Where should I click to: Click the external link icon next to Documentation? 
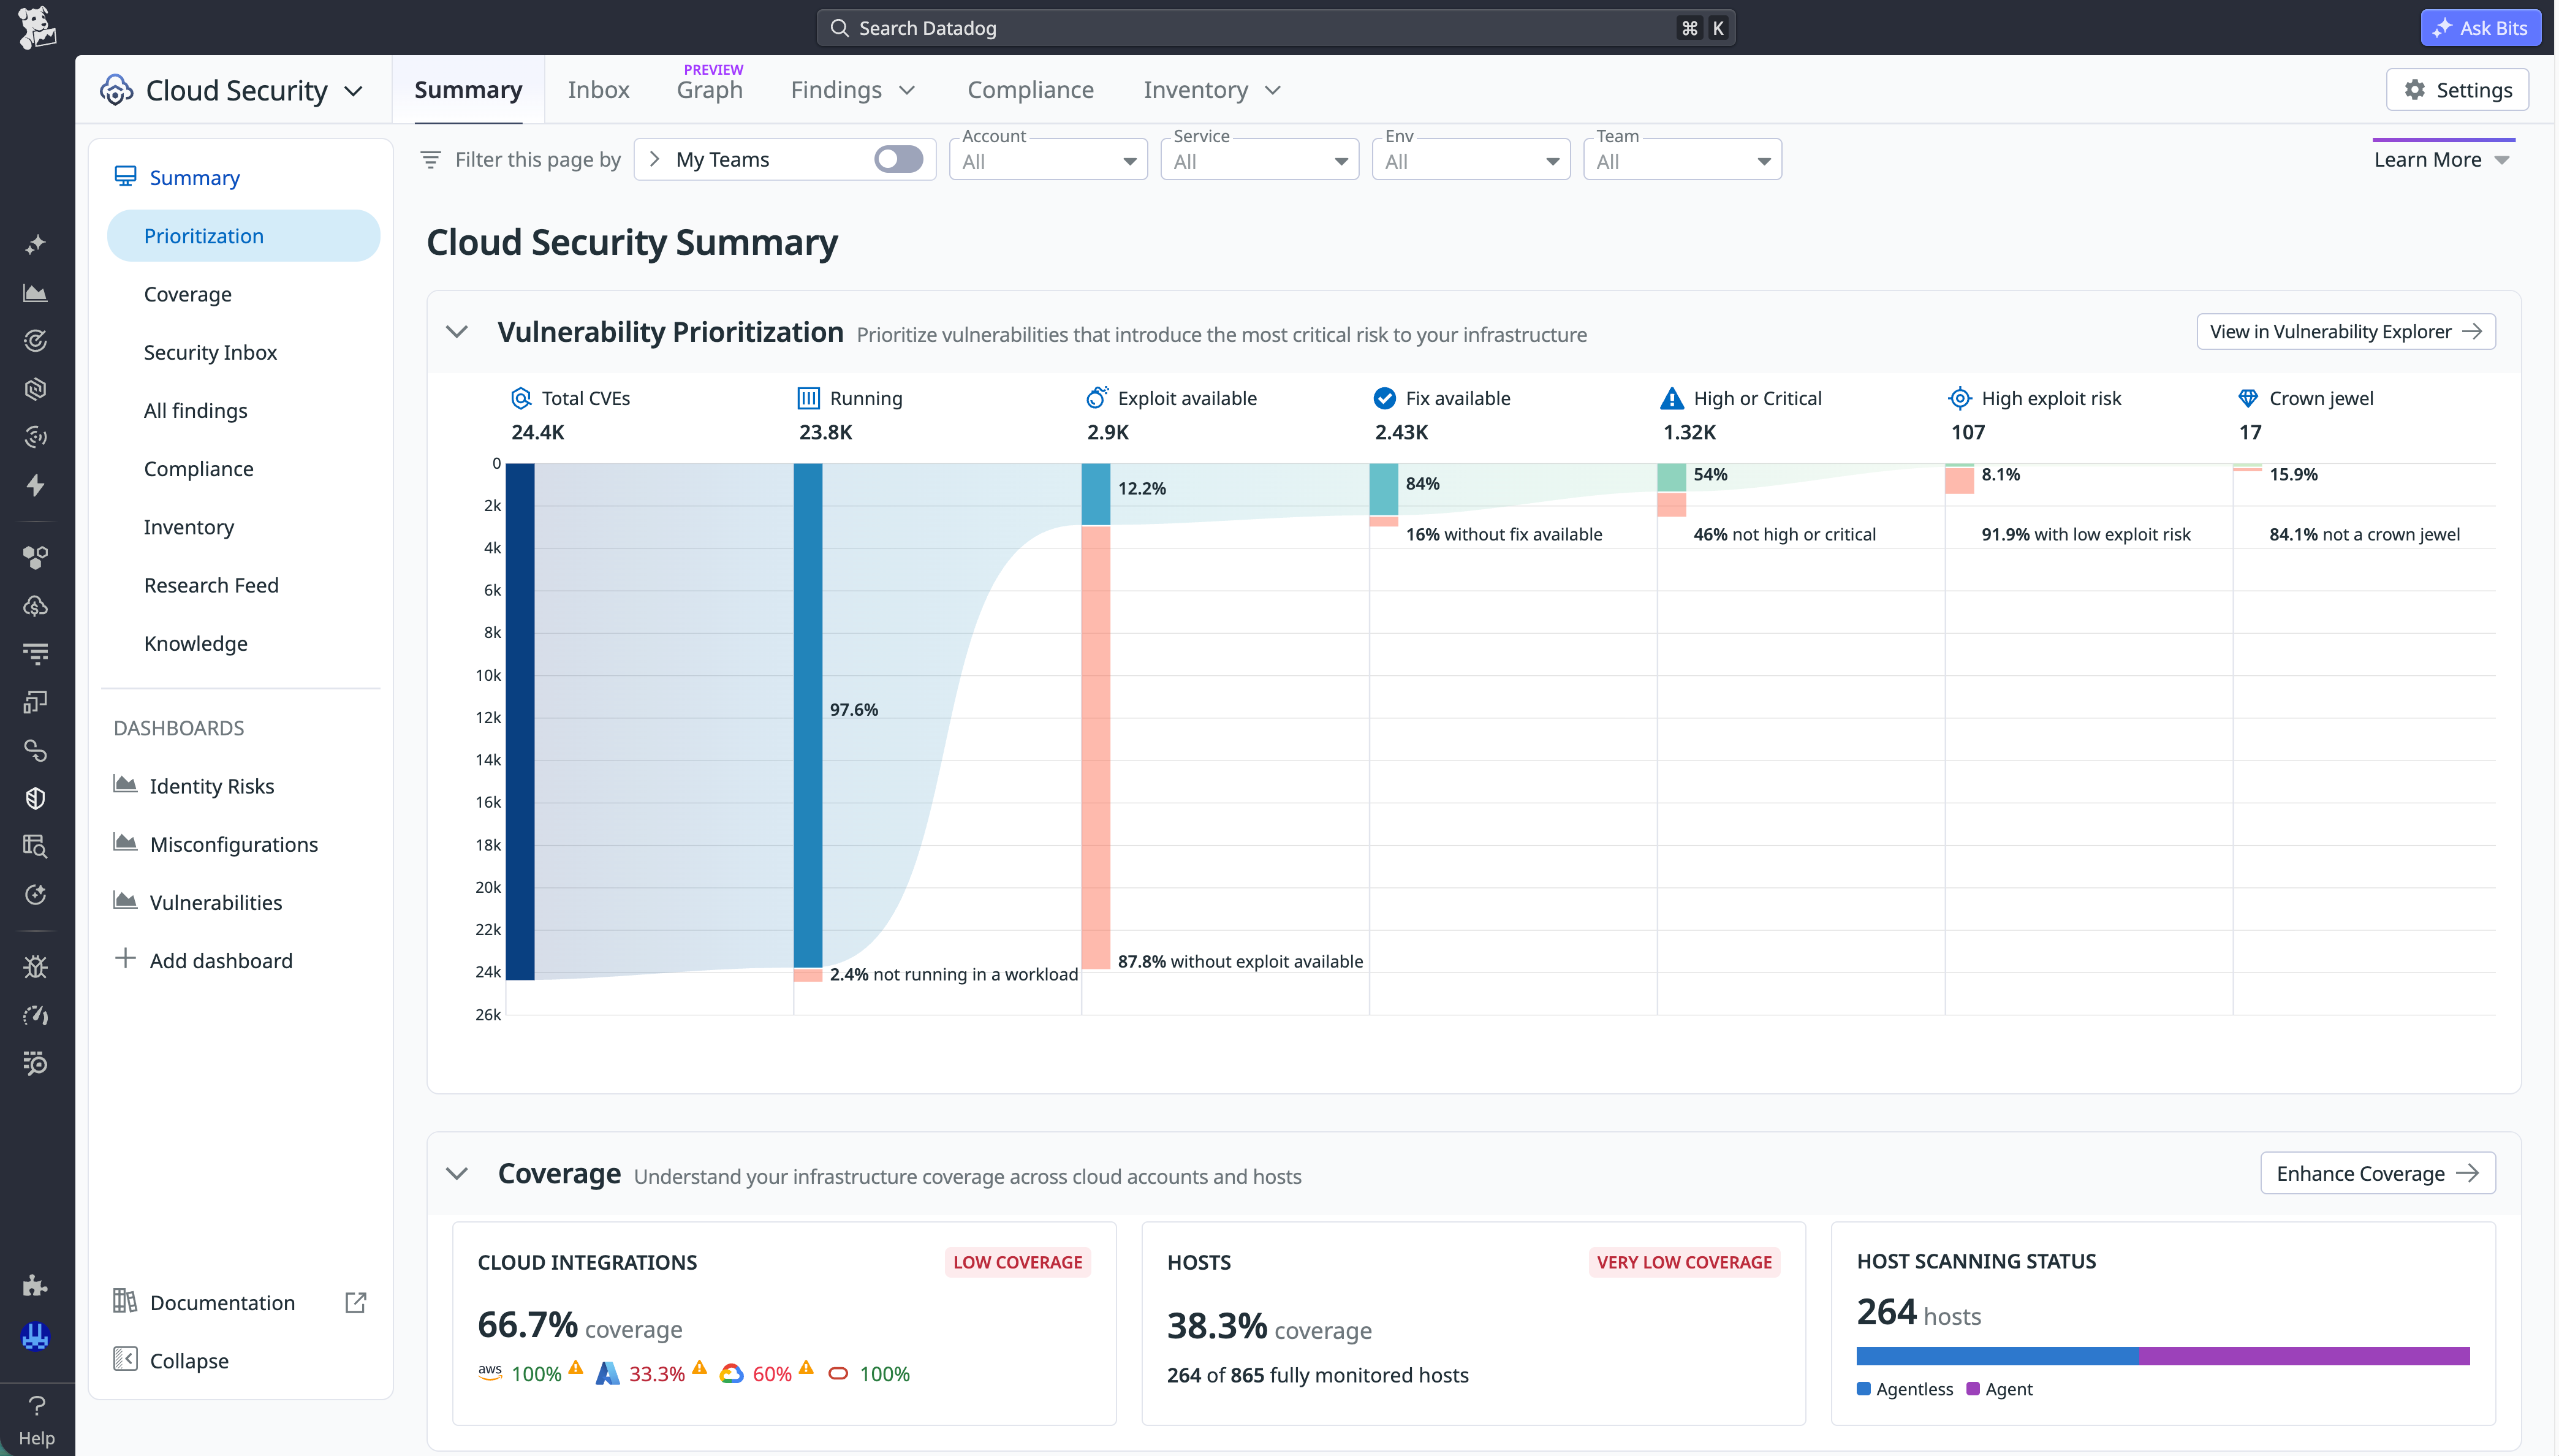(x=355, y=1302)
